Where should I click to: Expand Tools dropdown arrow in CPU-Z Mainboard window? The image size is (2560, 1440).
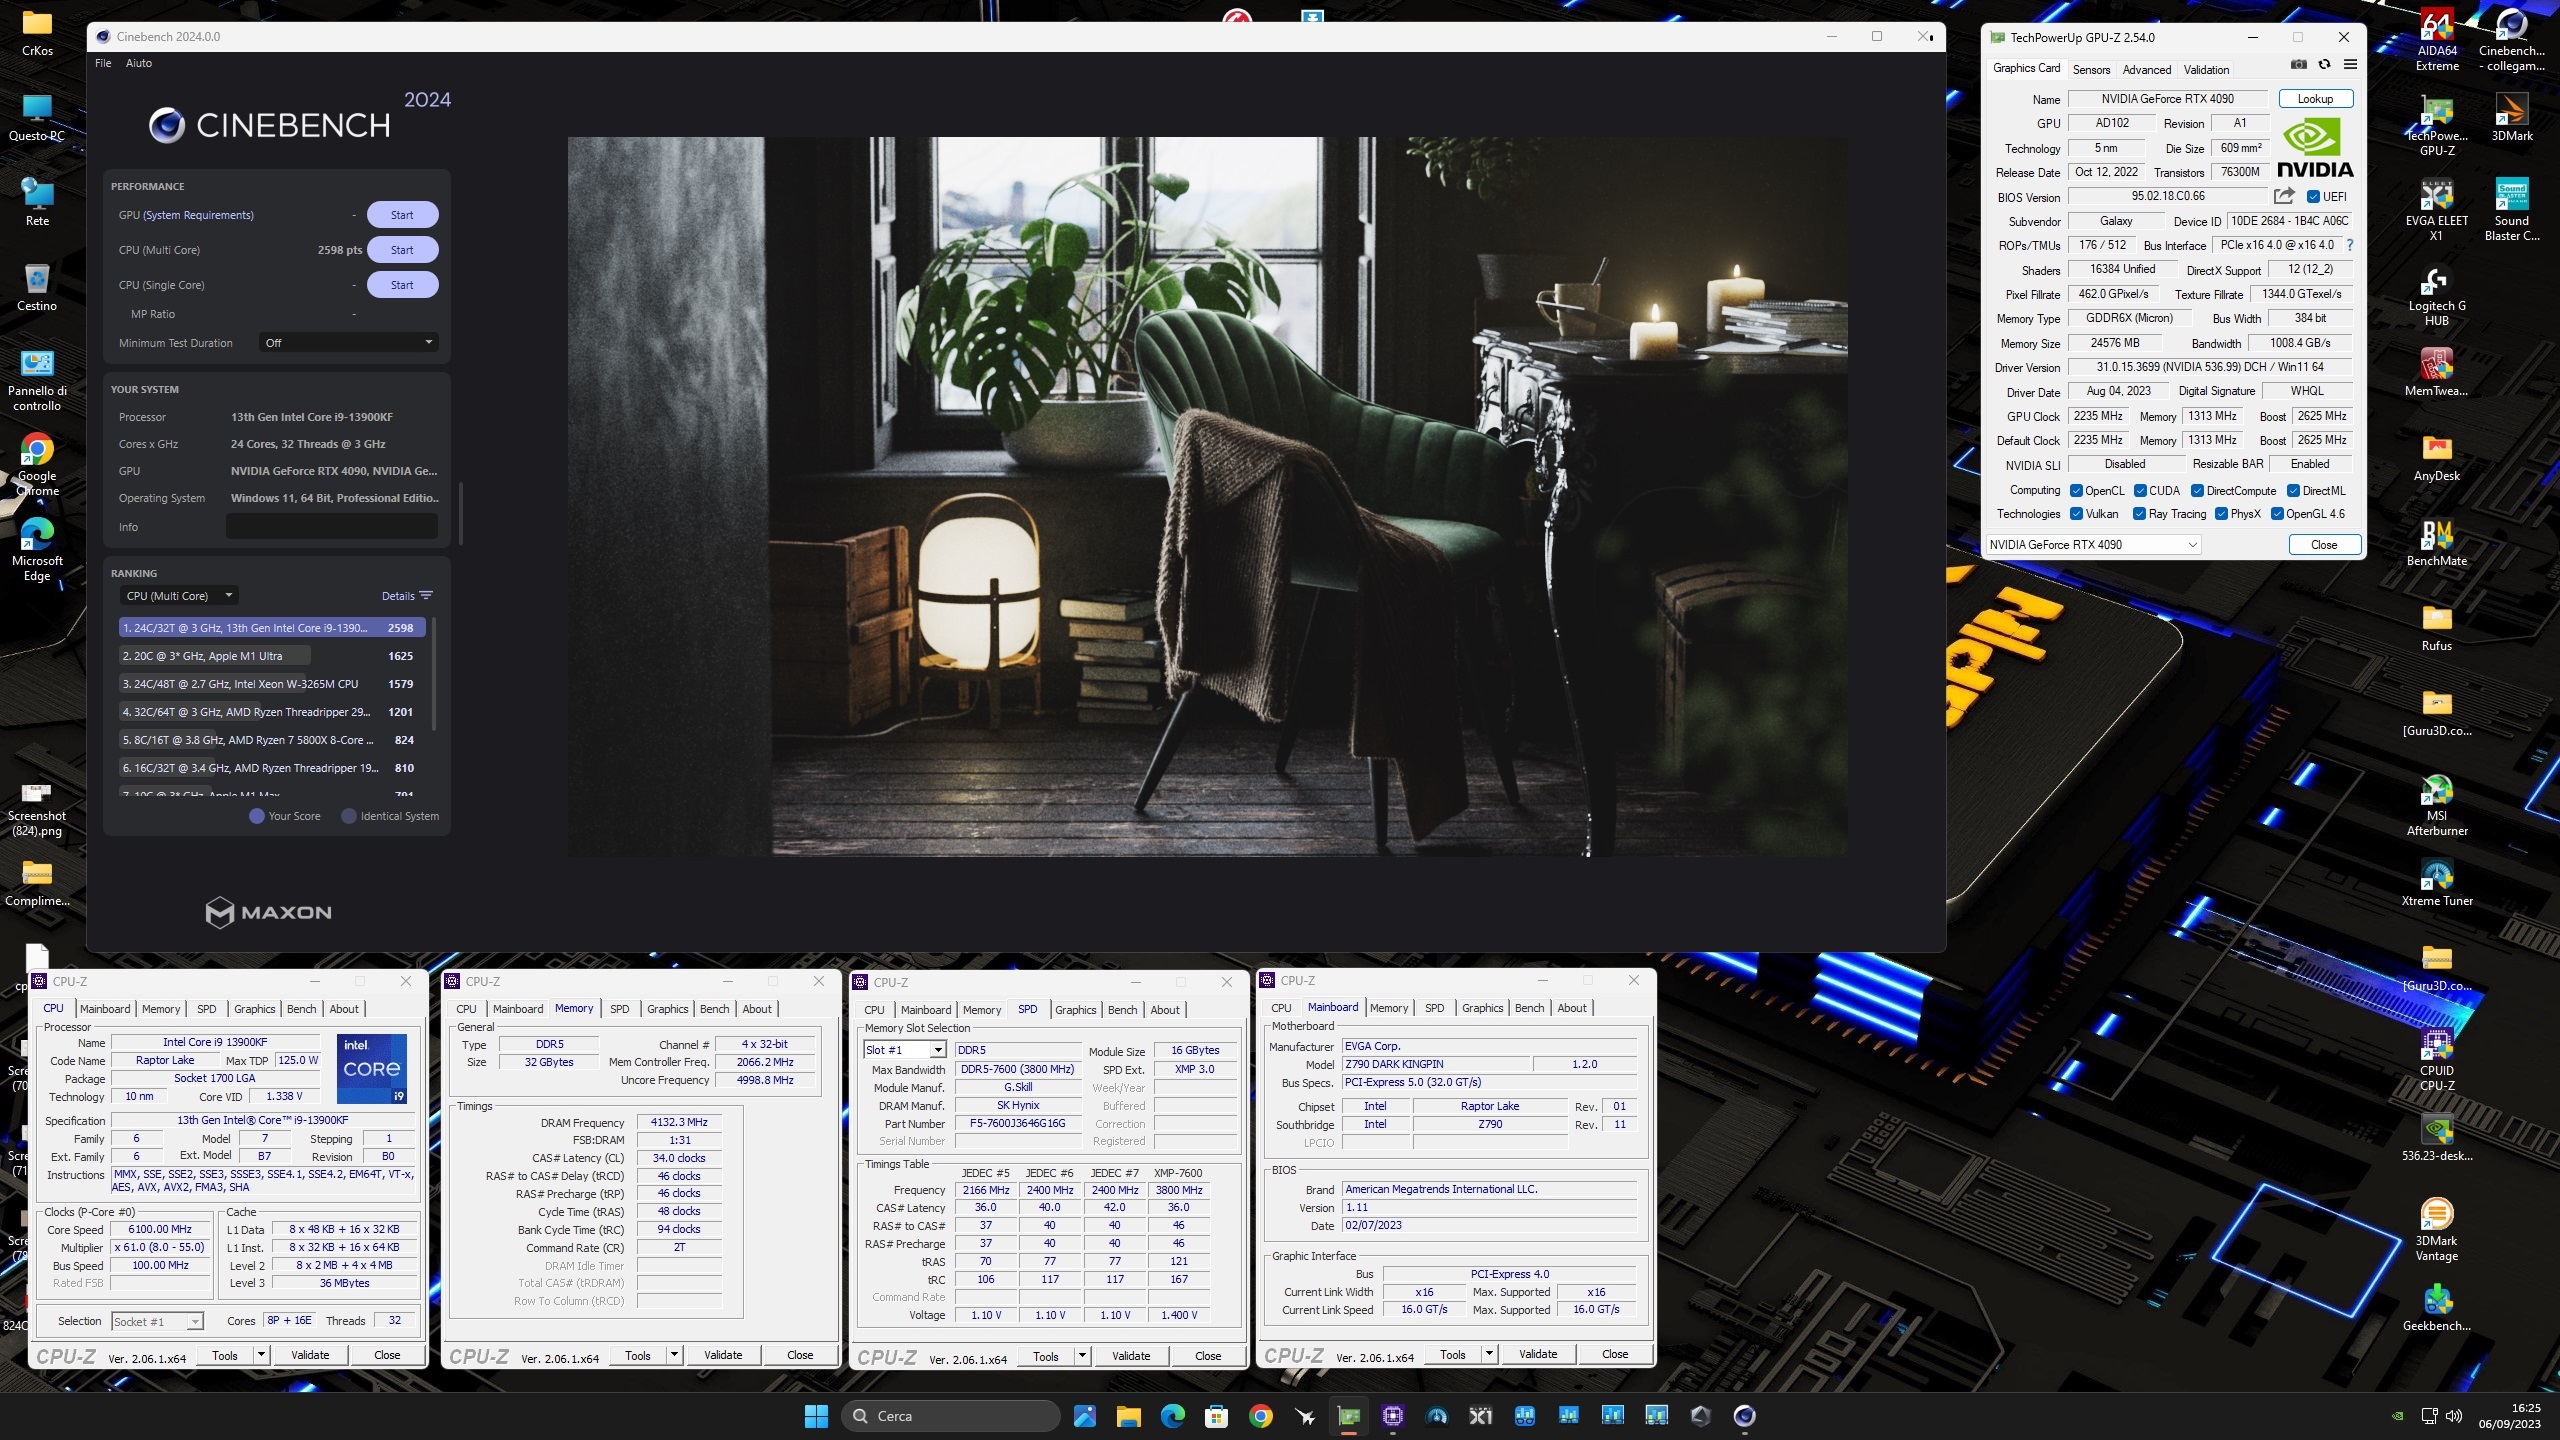click(1489, 1354)
